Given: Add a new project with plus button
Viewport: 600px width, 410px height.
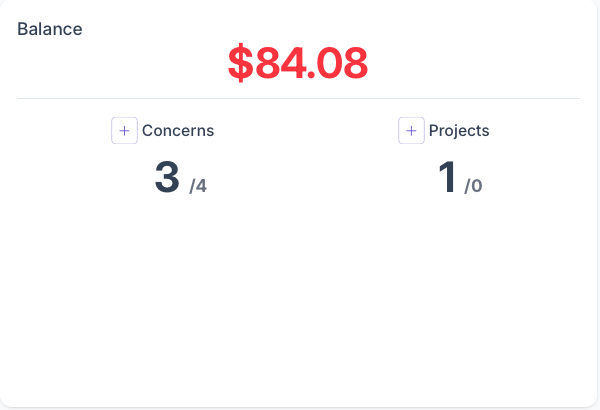Looking at the screenshot, I should pyautogui.click(x=411, y=131).
